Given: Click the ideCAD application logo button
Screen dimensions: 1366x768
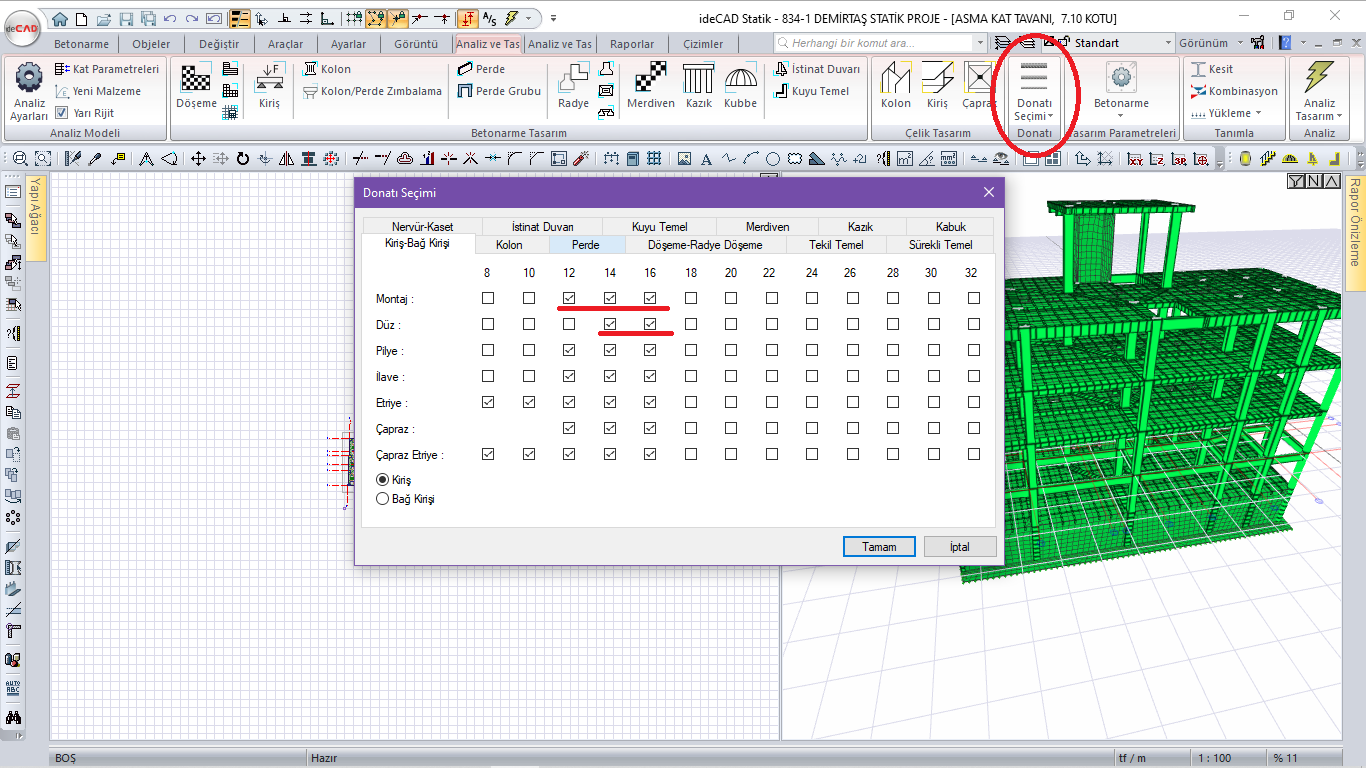Looking at the screenshot, I should pos(21,27).
